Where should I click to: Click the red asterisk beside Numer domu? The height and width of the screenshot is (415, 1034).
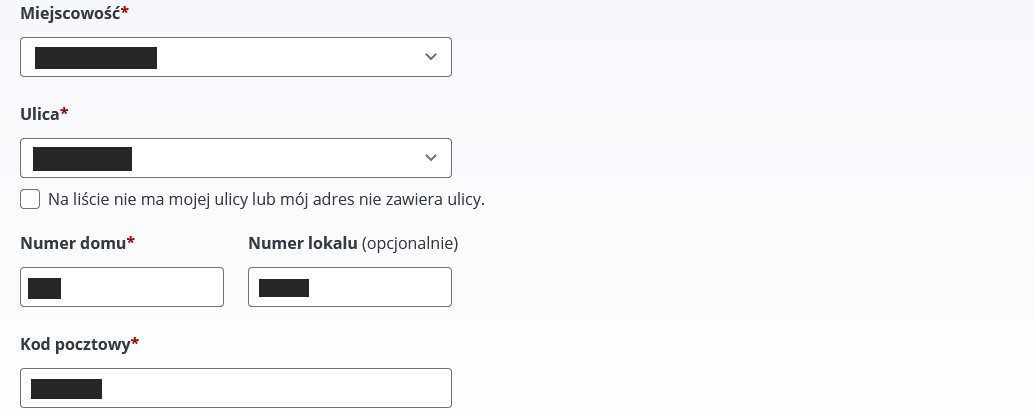131,242
